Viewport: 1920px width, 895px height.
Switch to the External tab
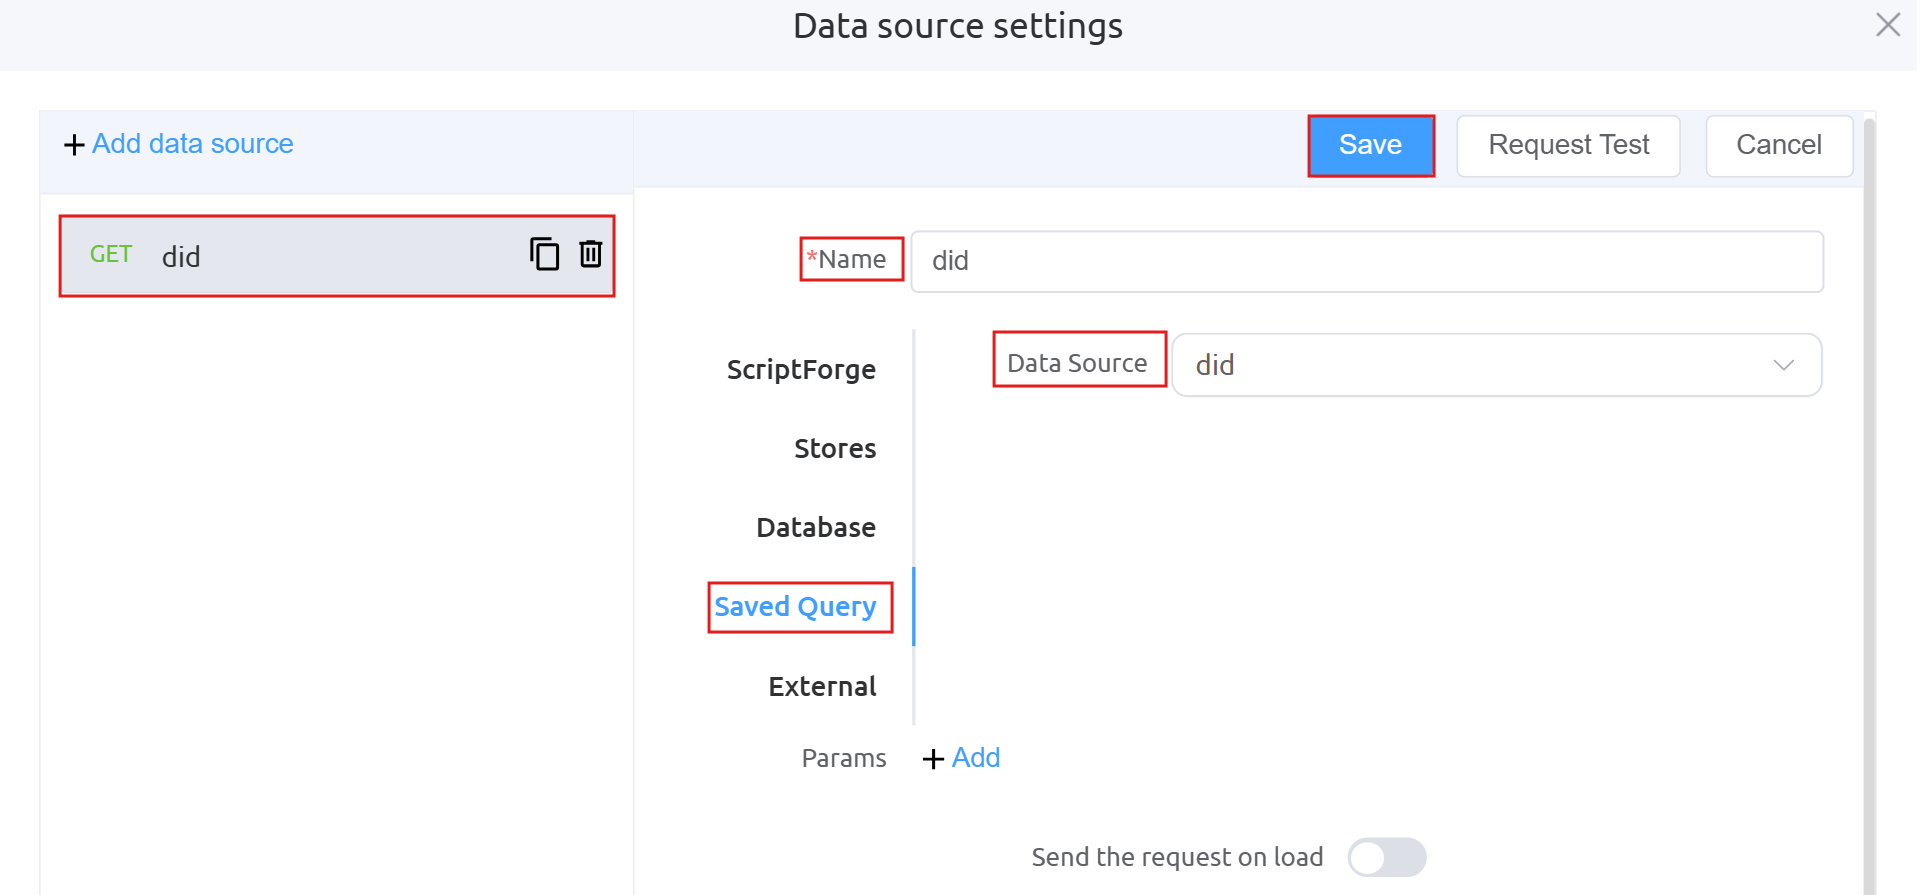tap(822, 687)
